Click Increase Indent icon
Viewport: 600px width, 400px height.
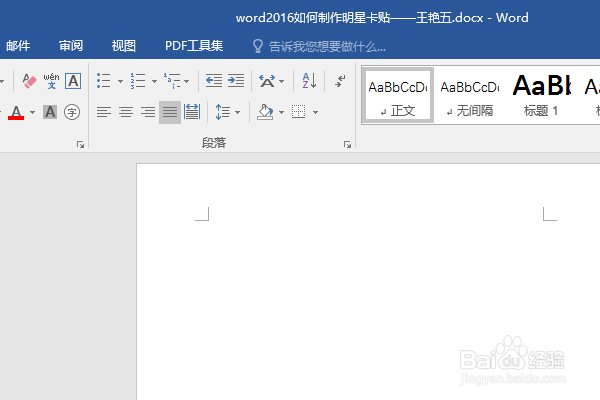236,81
